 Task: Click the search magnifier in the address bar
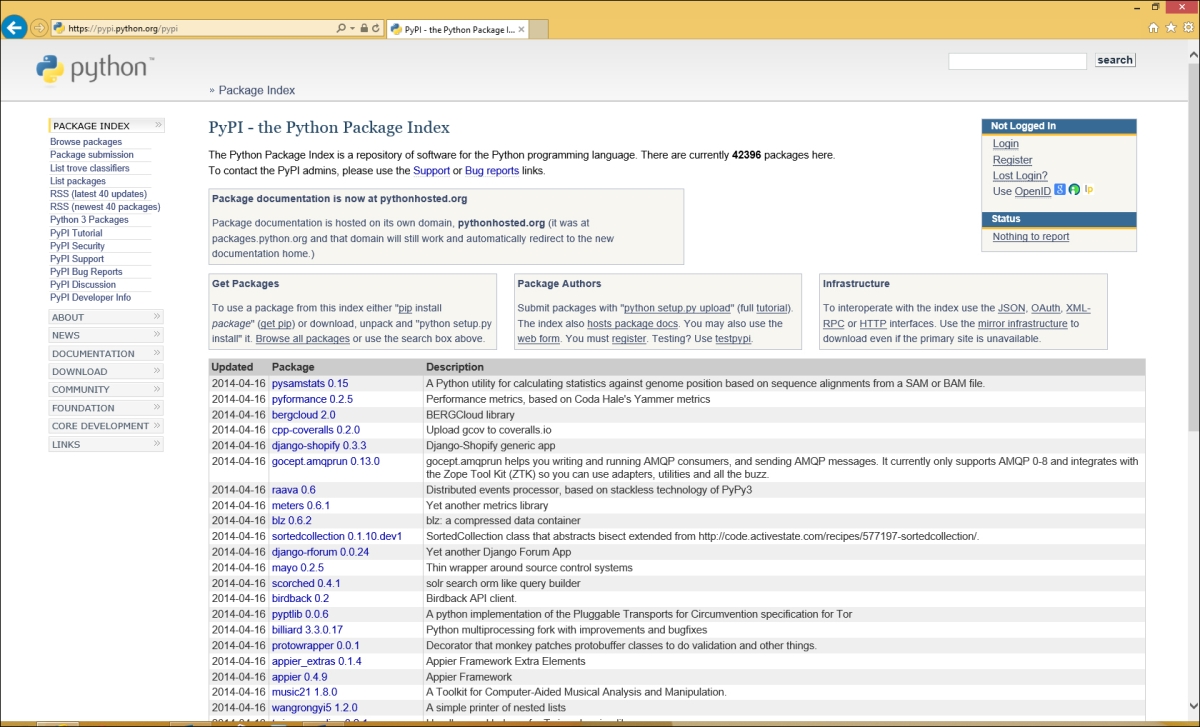point(341,29)
